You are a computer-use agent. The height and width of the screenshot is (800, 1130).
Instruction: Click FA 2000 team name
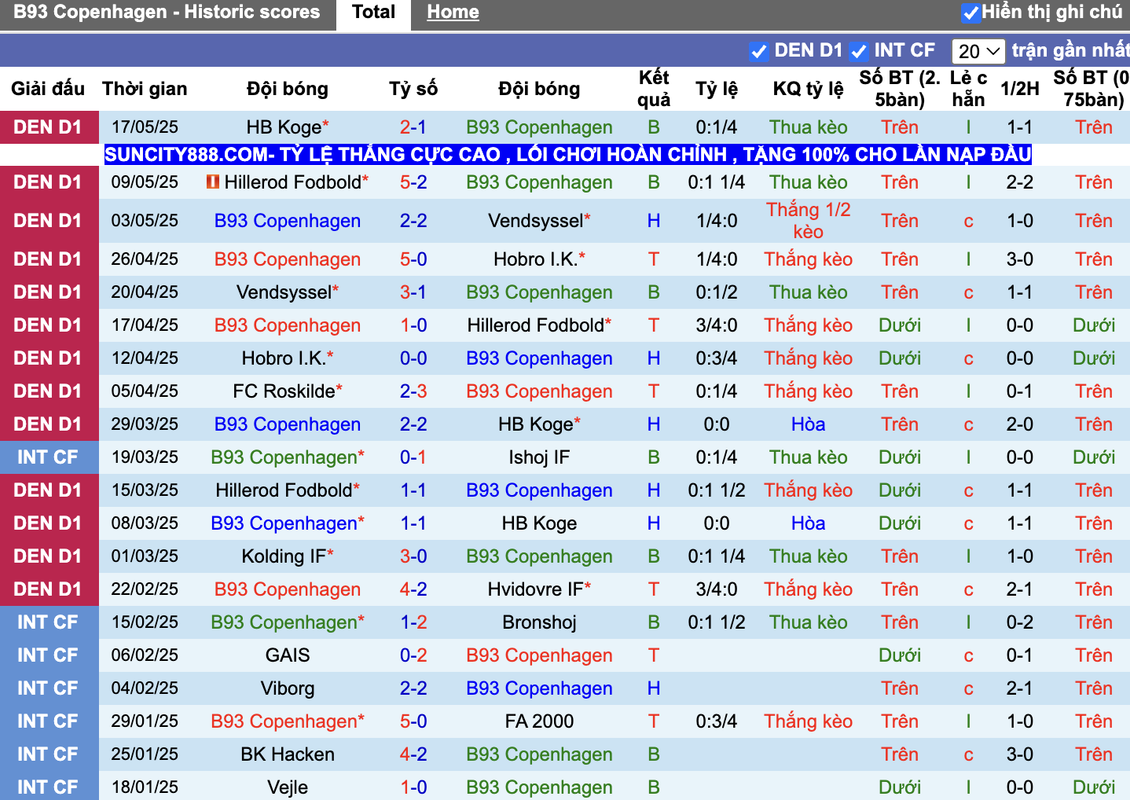click(x=539, y=721)
